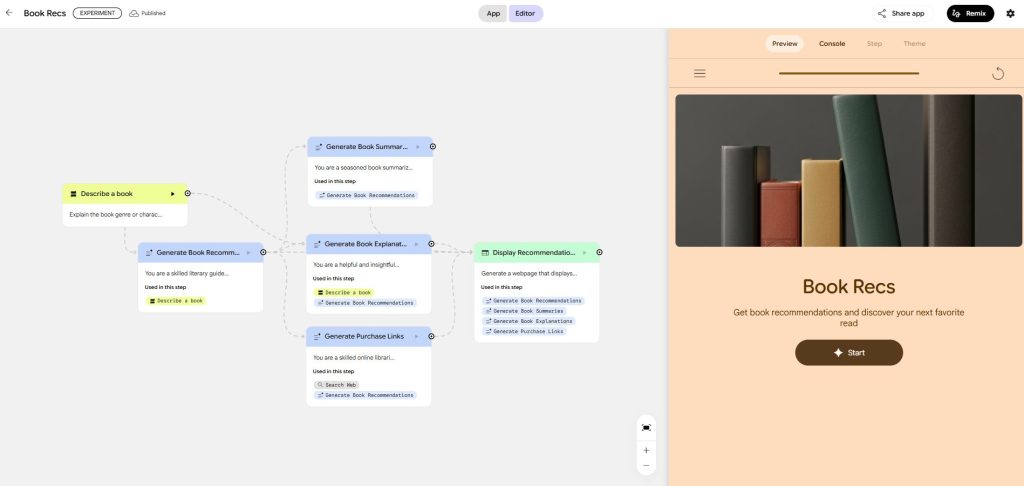Click the Share app button

(x=901, y=13)
